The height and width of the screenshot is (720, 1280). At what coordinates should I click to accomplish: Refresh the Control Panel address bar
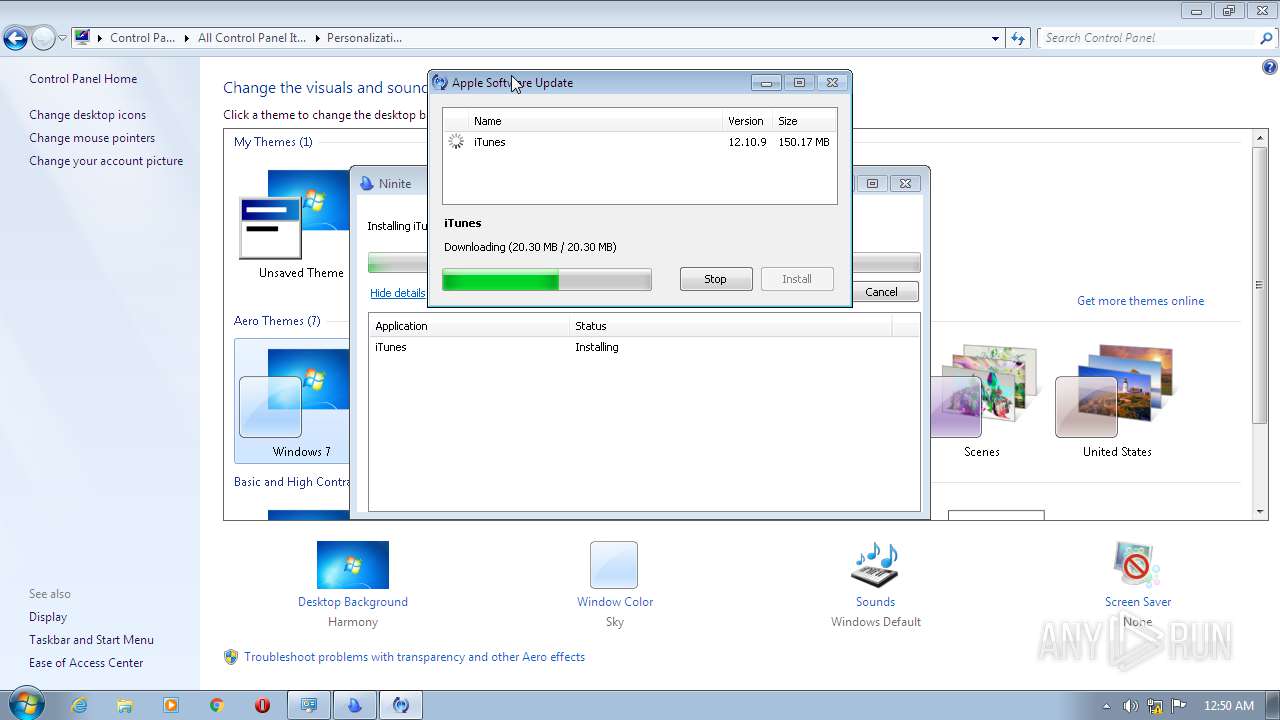pyautogui.click(x=1018, y=38)
